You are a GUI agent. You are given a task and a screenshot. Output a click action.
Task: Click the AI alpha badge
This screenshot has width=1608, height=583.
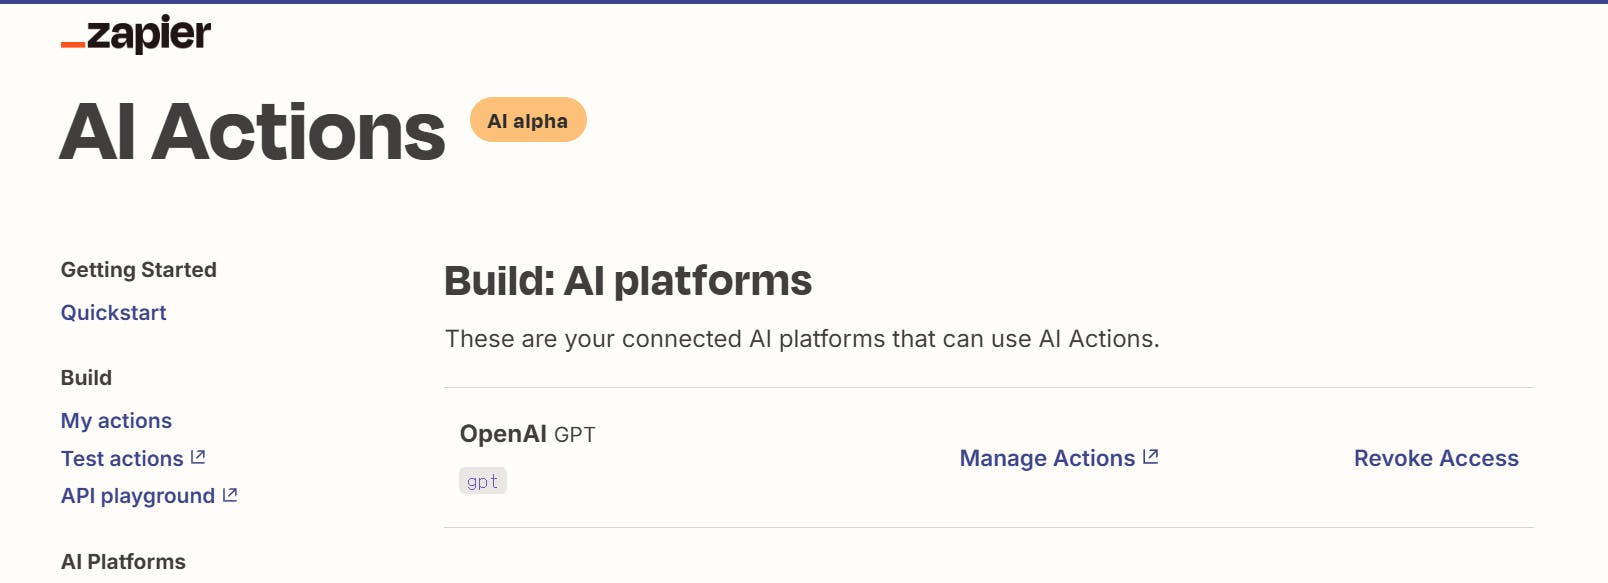coord(528,121)
